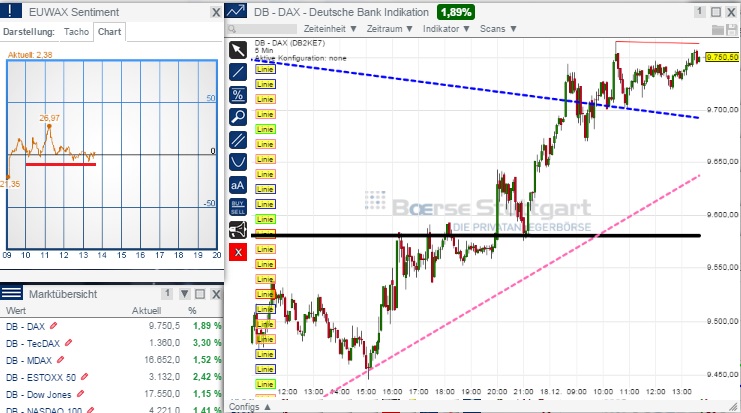This screenshot has height=413, width=741.
Task: Click pencil icon next to DB - ESTOXX 50
Action: click(x=84, y=377)
